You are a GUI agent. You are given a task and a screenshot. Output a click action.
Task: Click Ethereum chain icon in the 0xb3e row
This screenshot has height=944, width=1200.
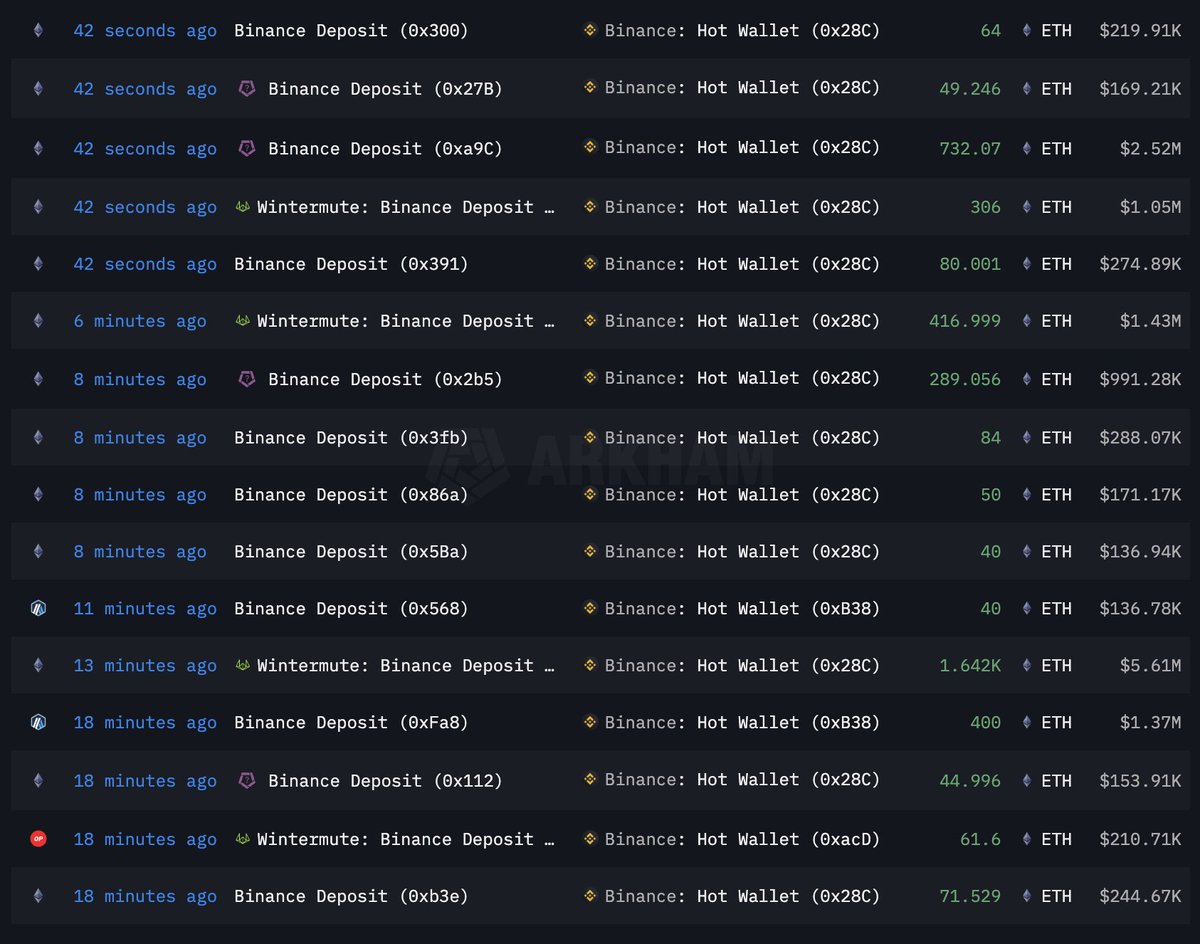click(x=38, y=896)
